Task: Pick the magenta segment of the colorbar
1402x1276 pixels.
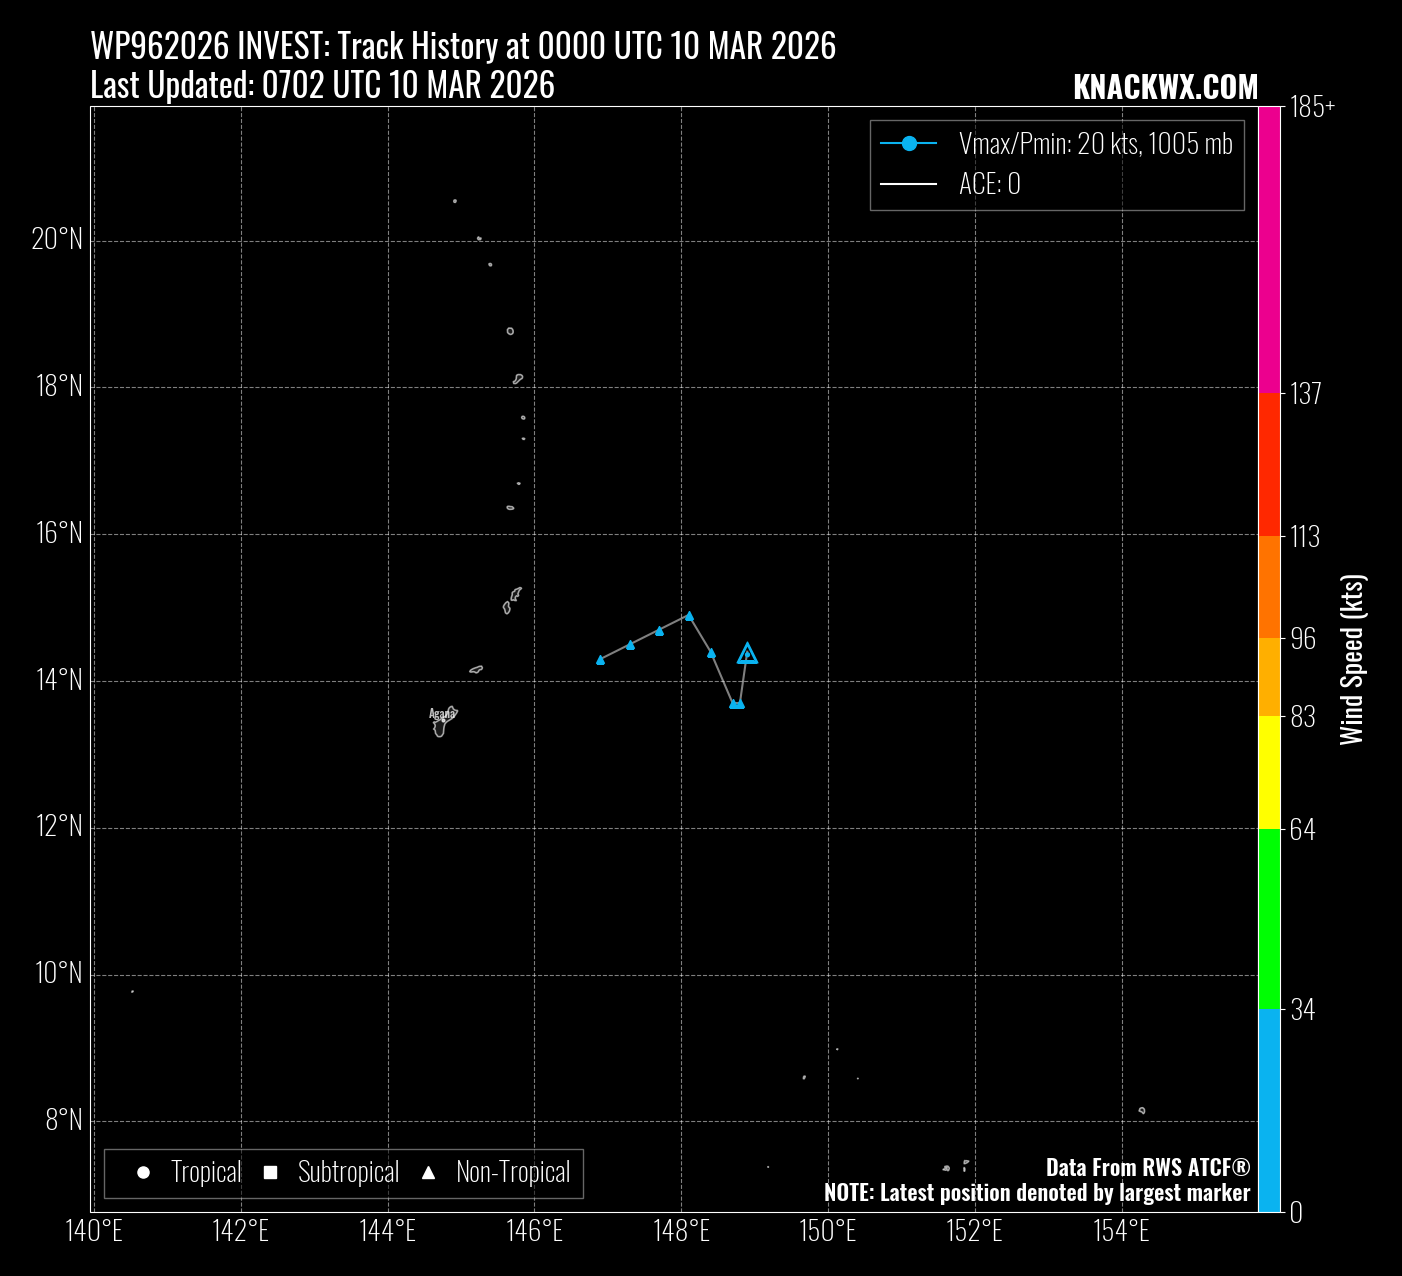Action: (1269, 250)
